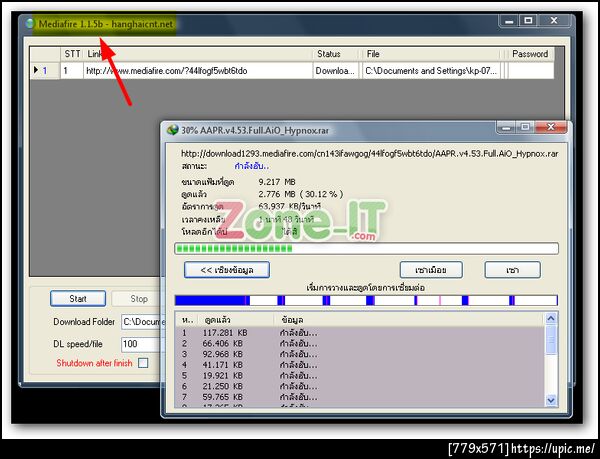Click the Password cell in row 1

click(x=530, y=71)
